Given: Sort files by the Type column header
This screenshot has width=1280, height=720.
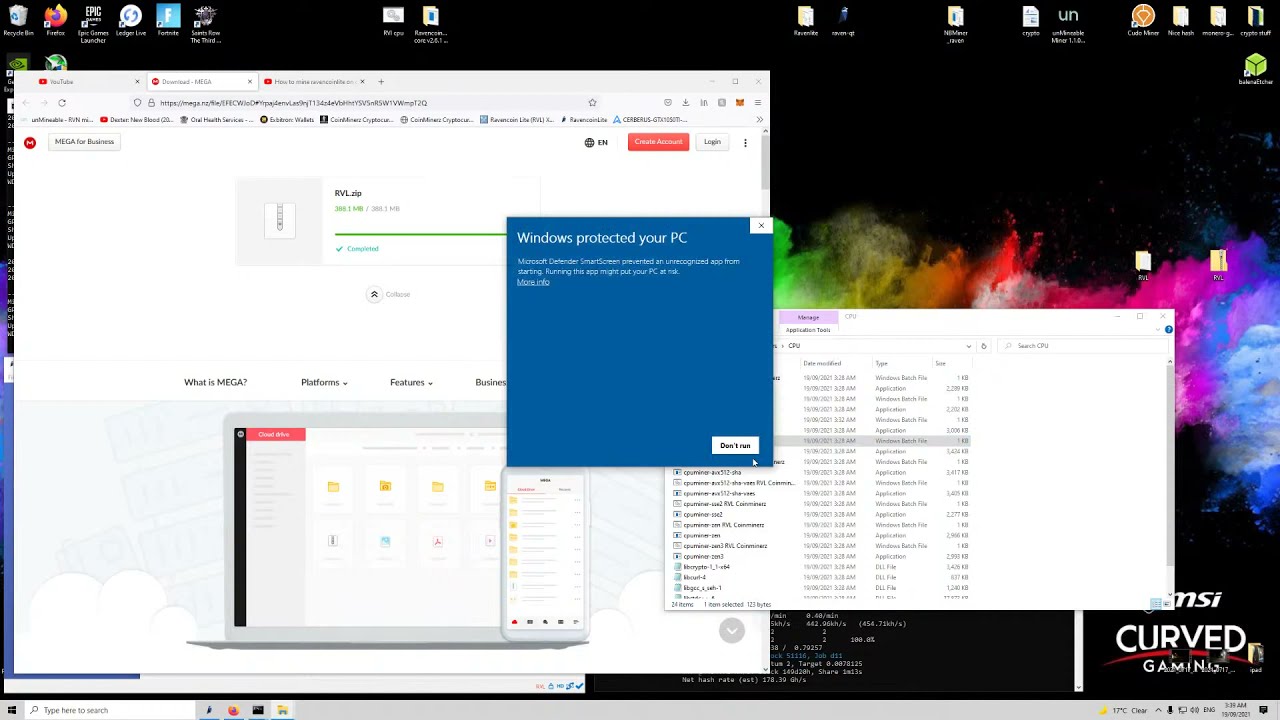Looking at the screenshot, I should pos(881,364).
